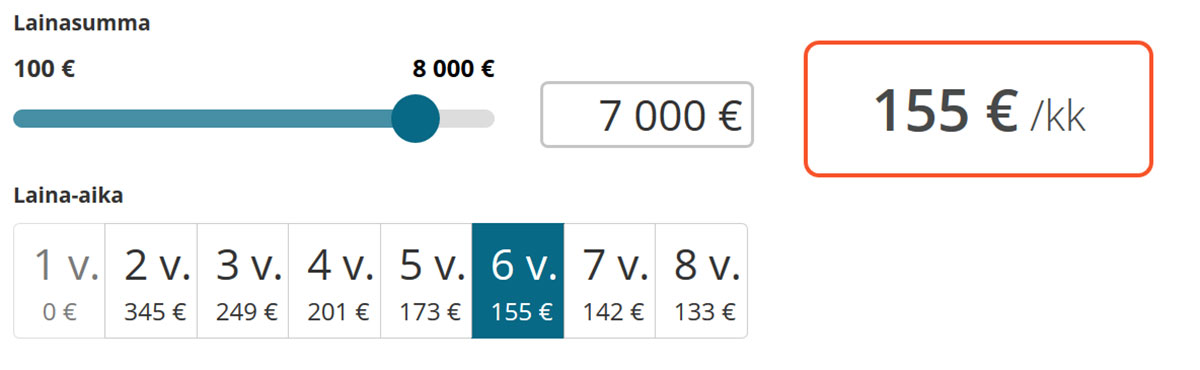This screenshot has width=1200, height=370.
Task: Click the 155 € /kk monthly payment box
Action: (979, 109)
